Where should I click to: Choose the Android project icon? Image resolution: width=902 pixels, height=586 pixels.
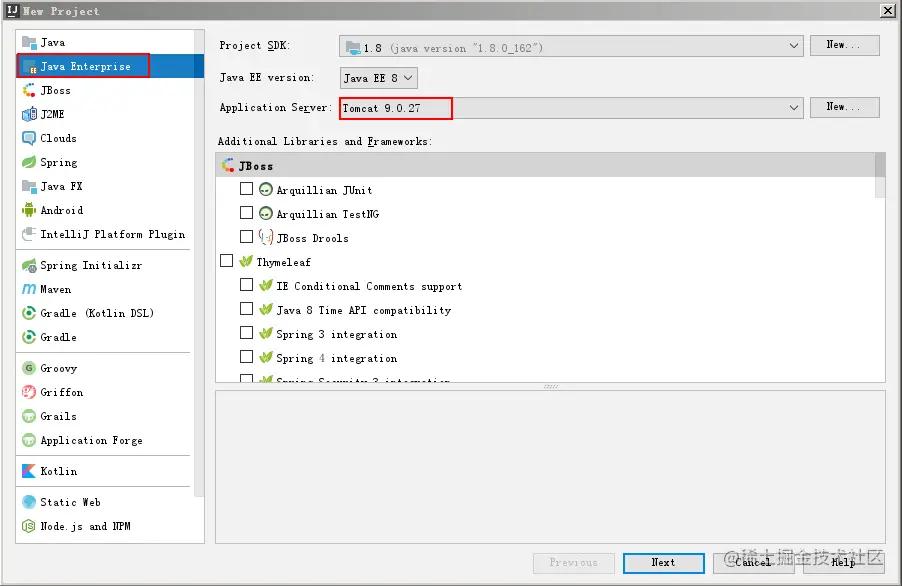coord(29,210)
